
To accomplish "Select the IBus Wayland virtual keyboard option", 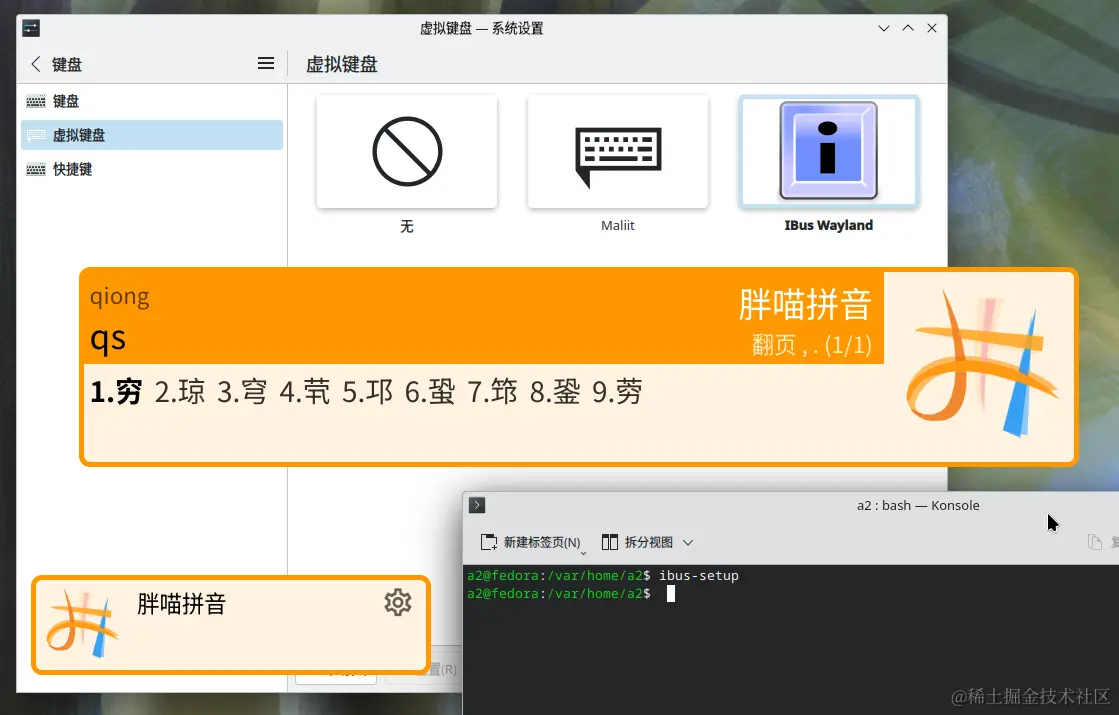I will pyautogui.click(x=828, y=151).
